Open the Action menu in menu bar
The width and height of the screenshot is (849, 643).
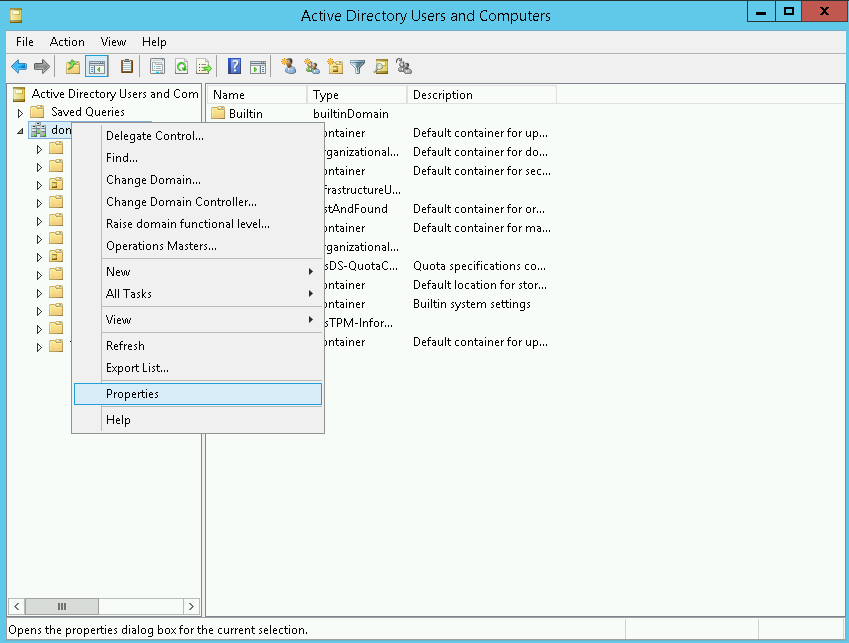[67, 42]
